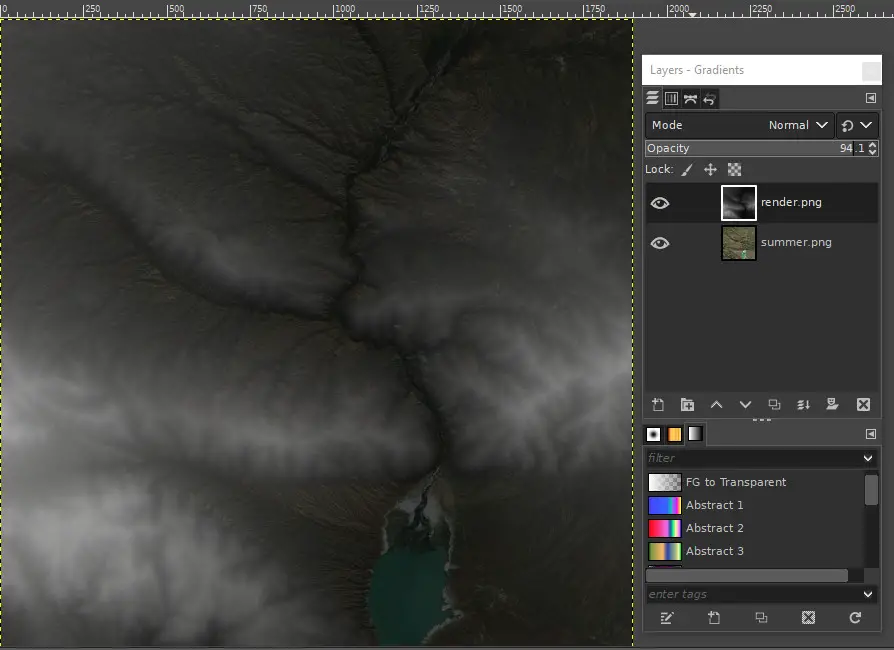This screenshot has height=650, width=894.
Task: Lower the selected layer one step
Action: pyautogui.click(x=745, y=405)
